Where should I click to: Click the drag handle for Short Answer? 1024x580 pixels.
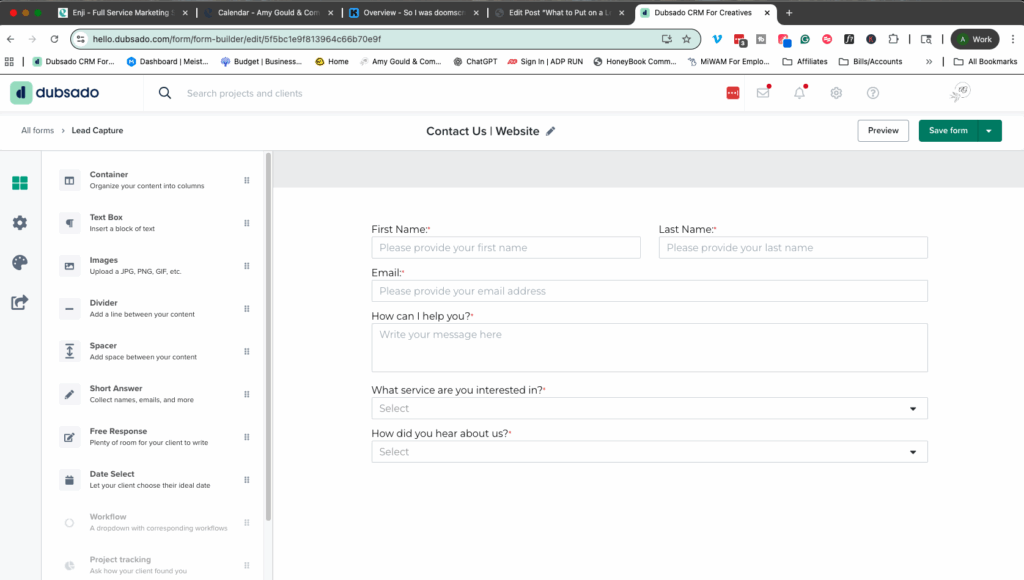pos(247,394)
